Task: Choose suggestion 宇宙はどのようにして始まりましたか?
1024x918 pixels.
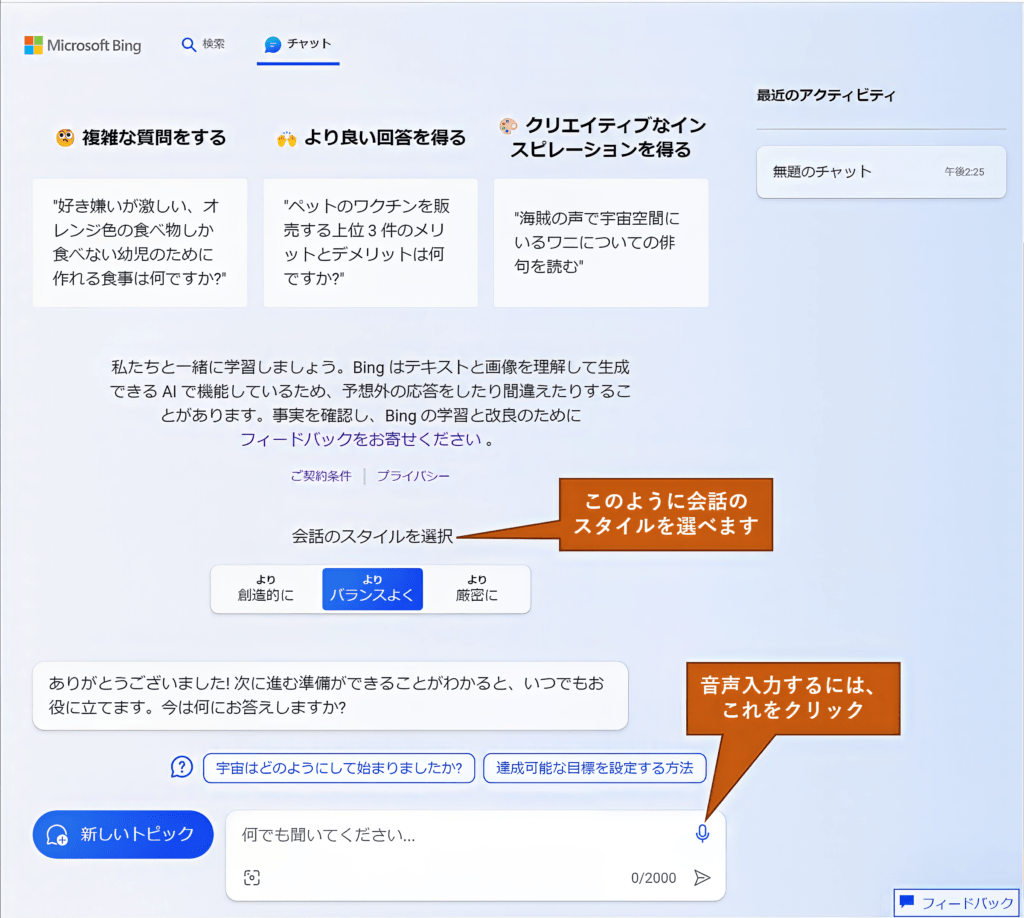Action: tap(338, 768)
